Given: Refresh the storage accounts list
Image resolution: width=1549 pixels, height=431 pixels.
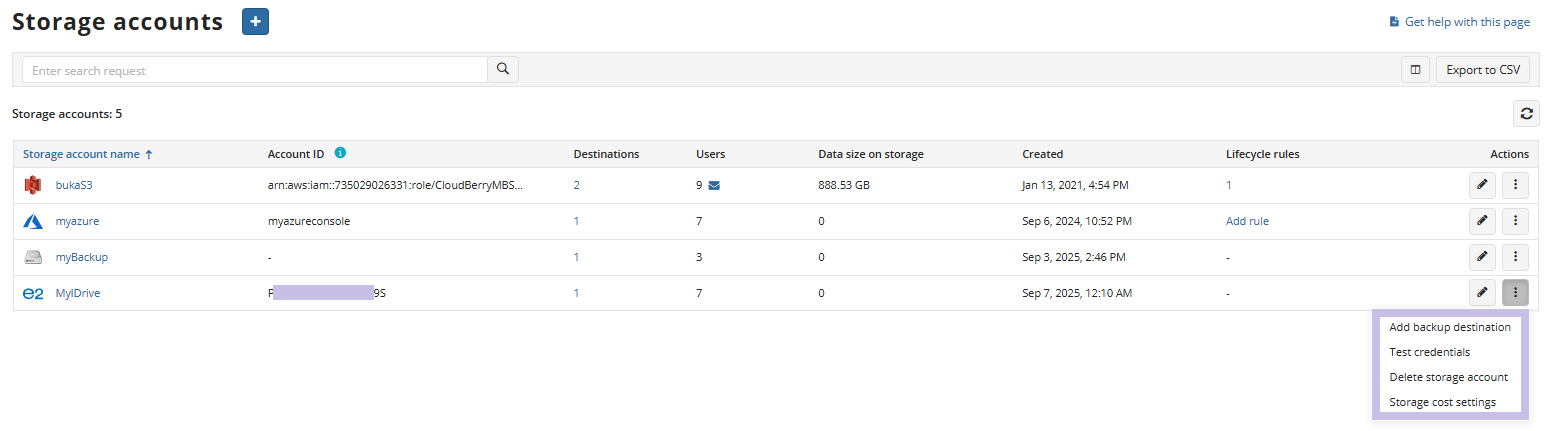Looking at the screenshot, I should point(1526,114).
